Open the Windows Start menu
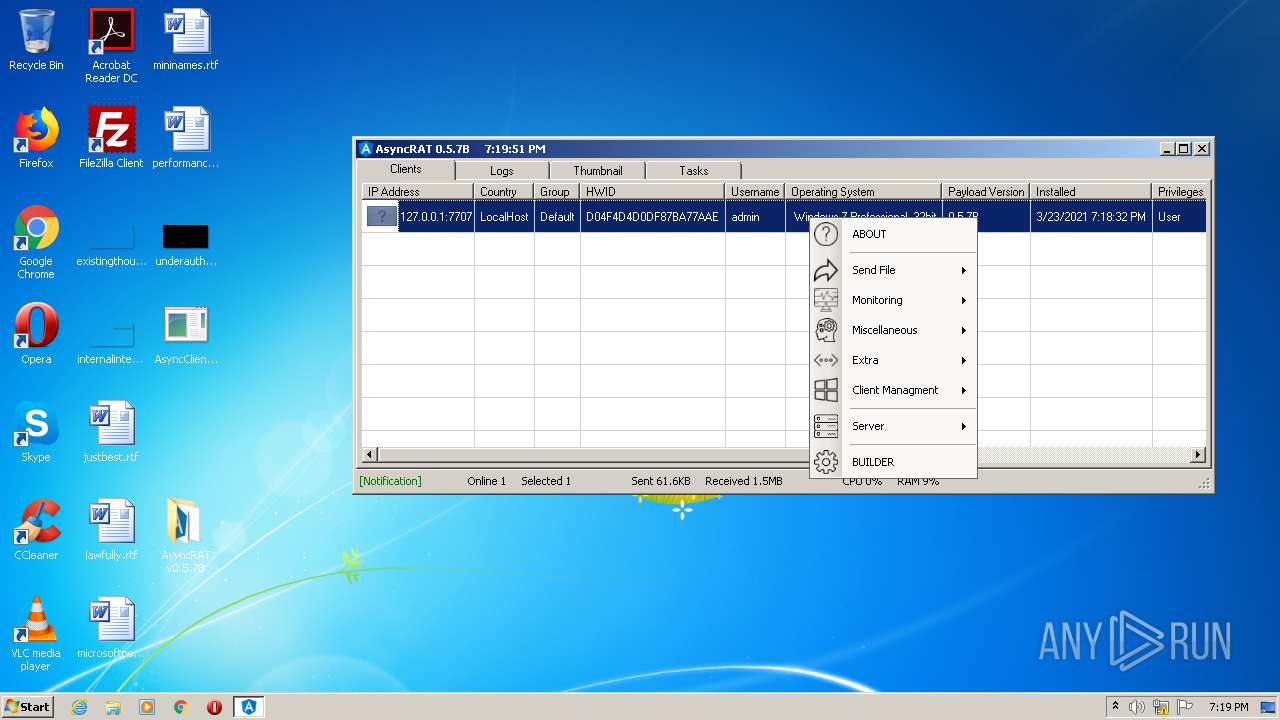The image size is (1280, 720). [28, 707]
